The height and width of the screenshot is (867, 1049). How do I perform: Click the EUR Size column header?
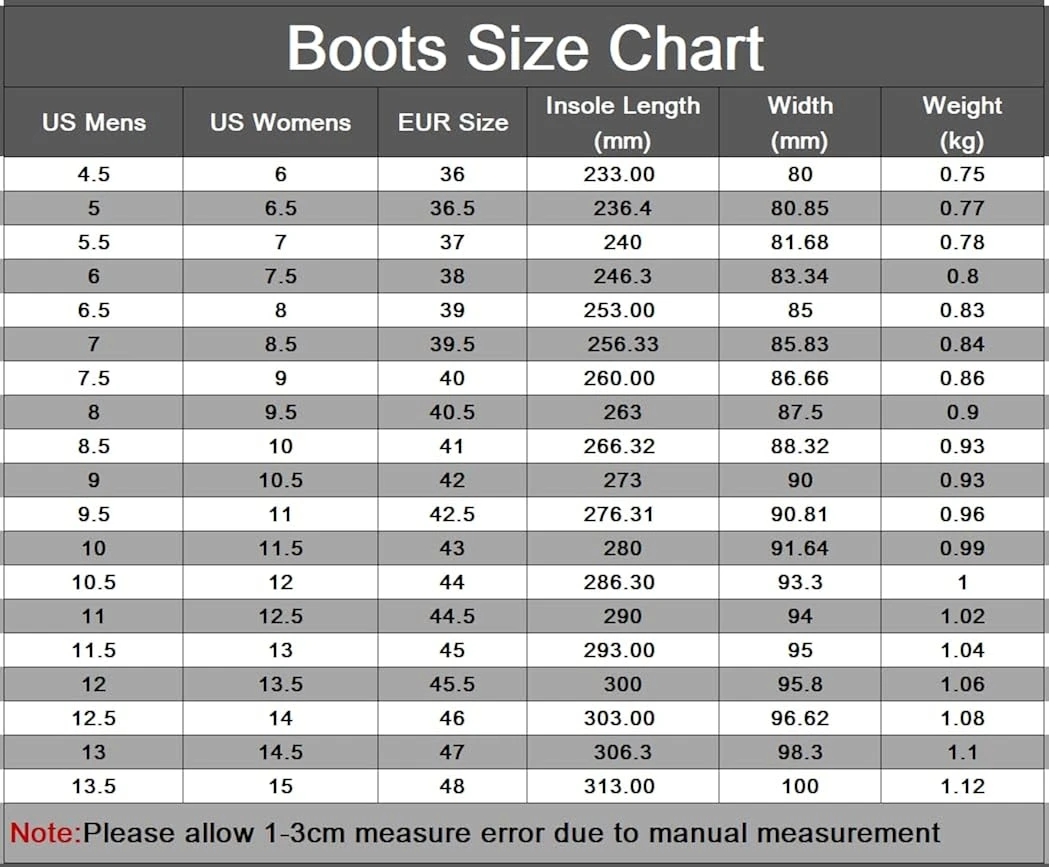(452, 123)
